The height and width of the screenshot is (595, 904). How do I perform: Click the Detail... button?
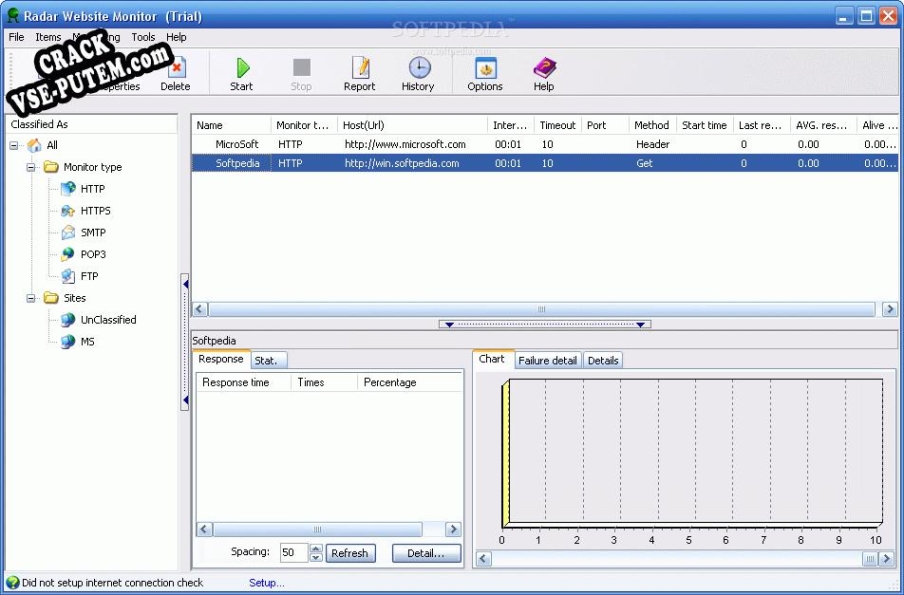426,553
